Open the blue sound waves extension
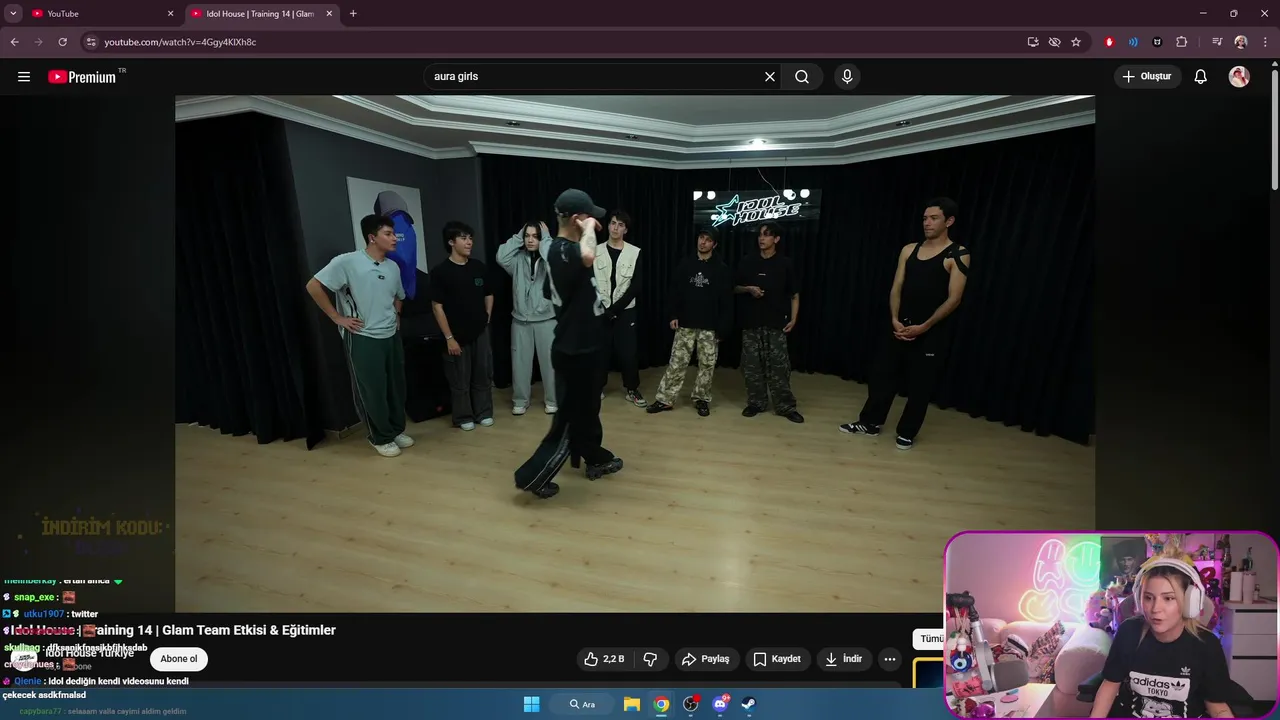1280x720 pixels. point(1133,42)
